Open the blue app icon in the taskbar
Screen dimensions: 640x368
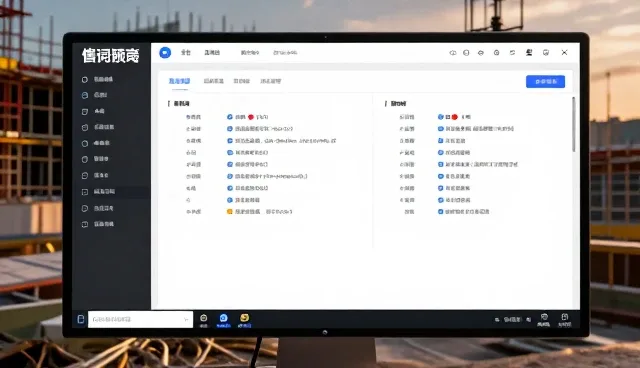(223, 318)
